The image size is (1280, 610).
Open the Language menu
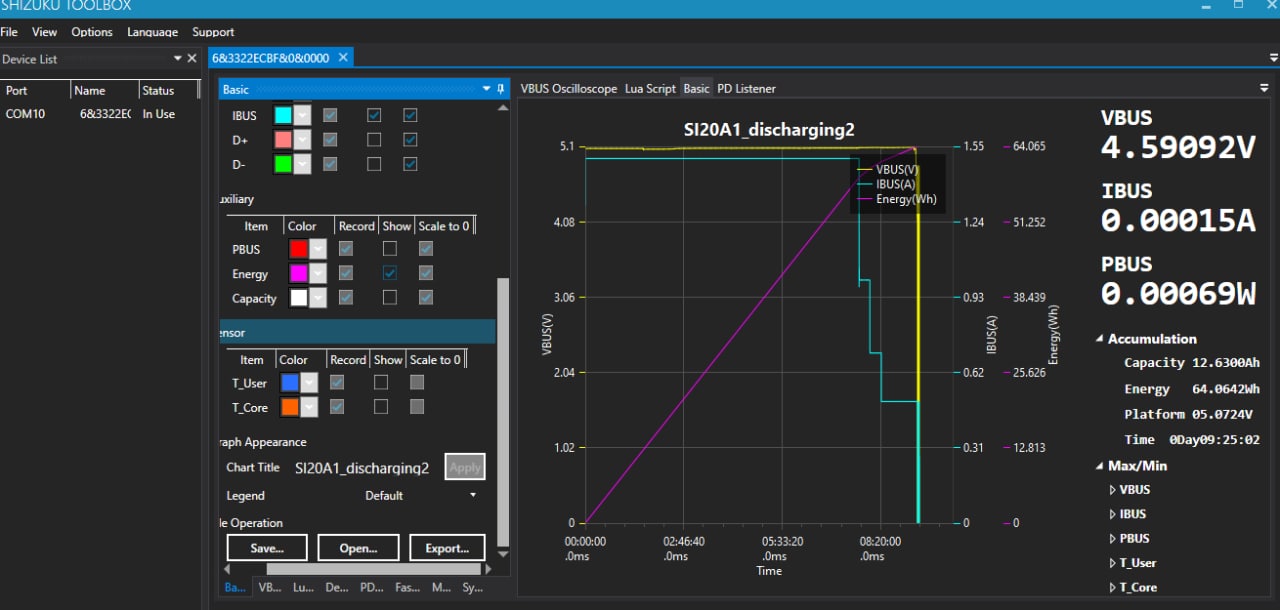point(153,32)
